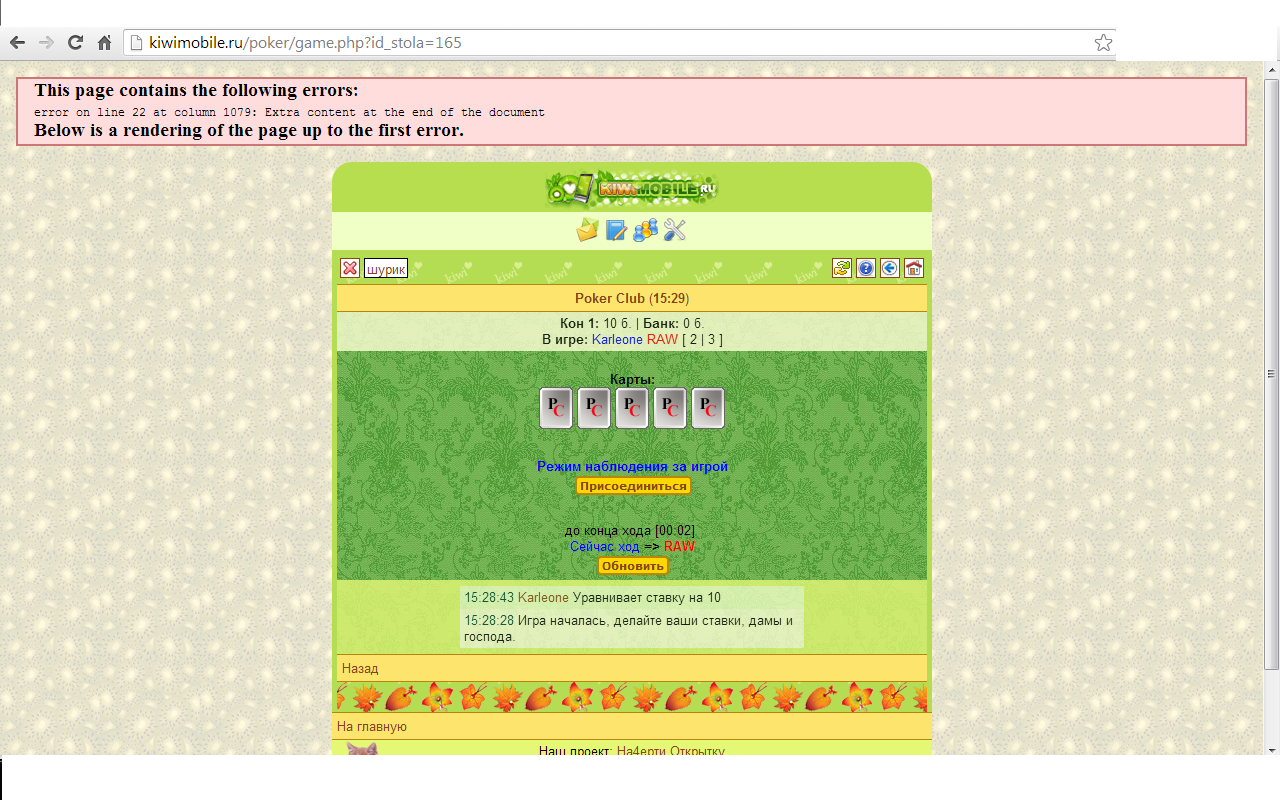Click the first face-down poker card
The image size is (1280, 800).
(x=556, y=409)
